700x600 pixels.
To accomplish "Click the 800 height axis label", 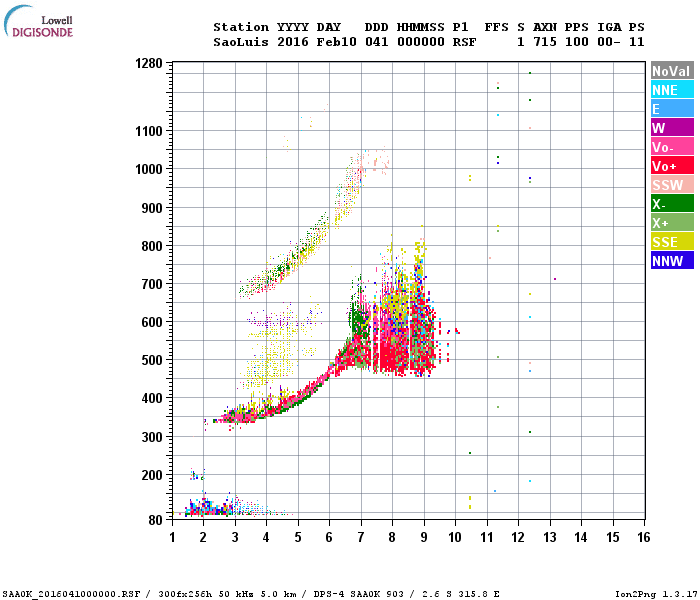I will pos(152,246).
